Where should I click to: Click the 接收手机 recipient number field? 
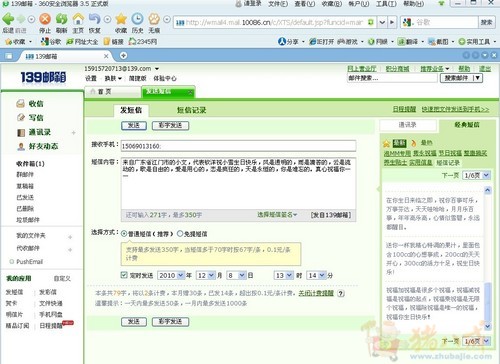pyautogui.click(x=238, y=146)
